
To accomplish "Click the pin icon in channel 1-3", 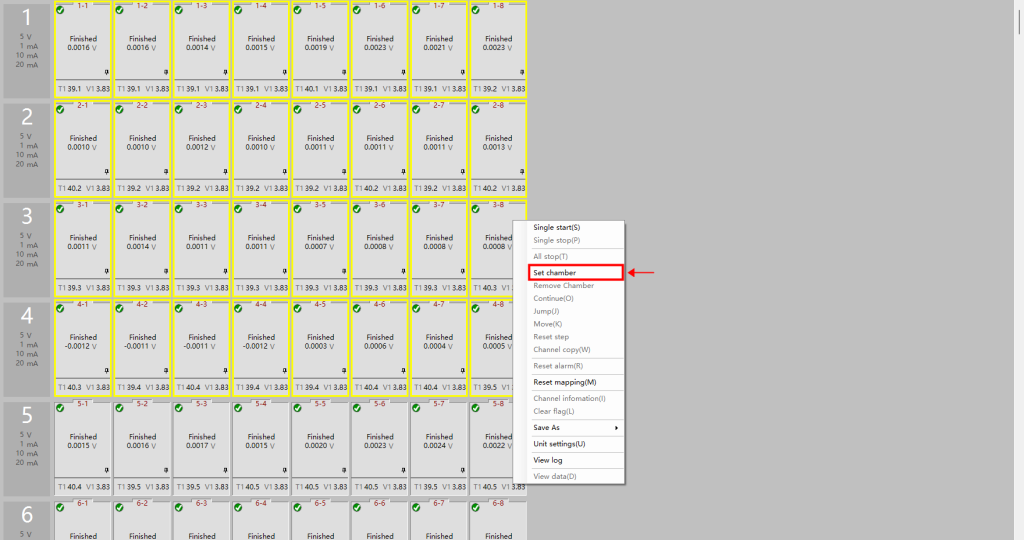I will coord(226,72).
